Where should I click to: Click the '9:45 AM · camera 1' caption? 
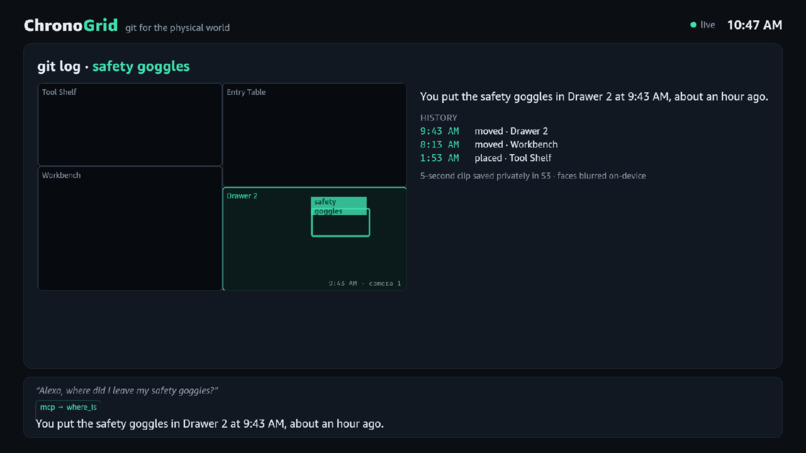[364, 283]
